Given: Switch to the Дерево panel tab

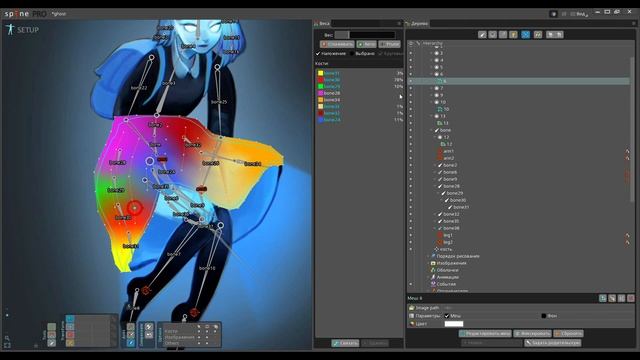Looking at the screenshot, I should tap(417, 24).
